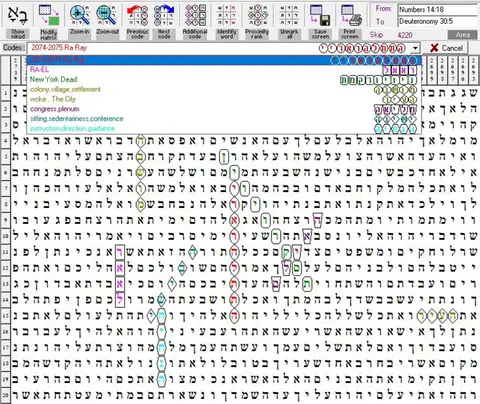Open the Modify matrix tool
The image size is (480, 404).
49,21
